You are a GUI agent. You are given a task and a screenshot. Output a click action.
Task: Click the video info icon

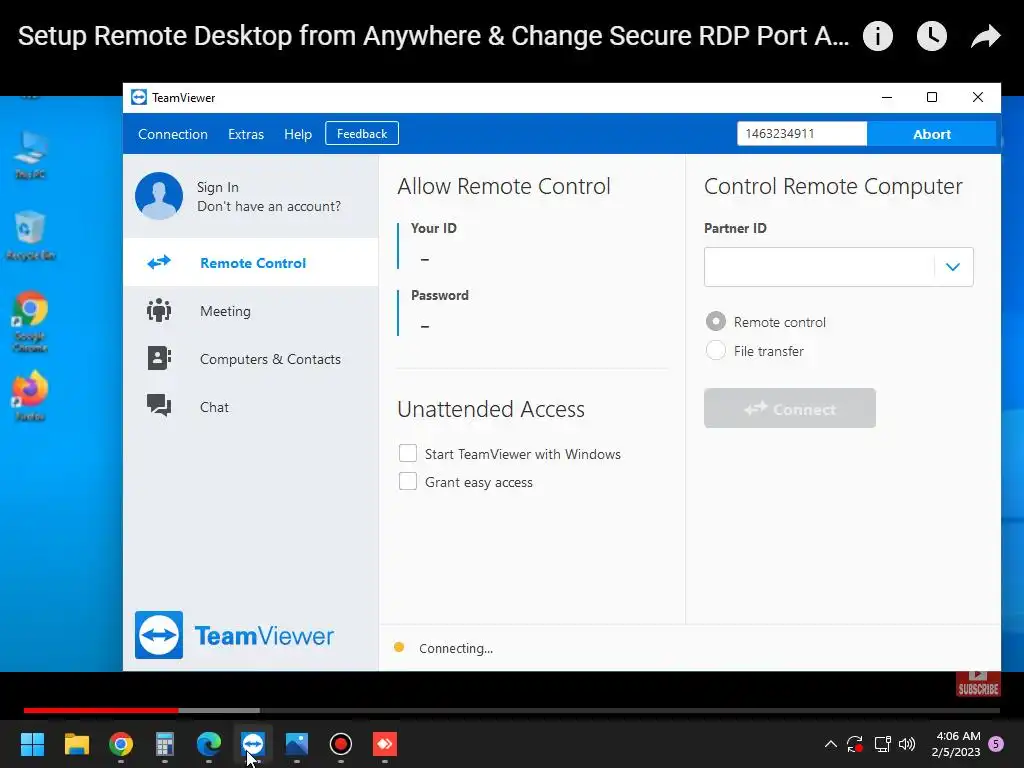878,36
